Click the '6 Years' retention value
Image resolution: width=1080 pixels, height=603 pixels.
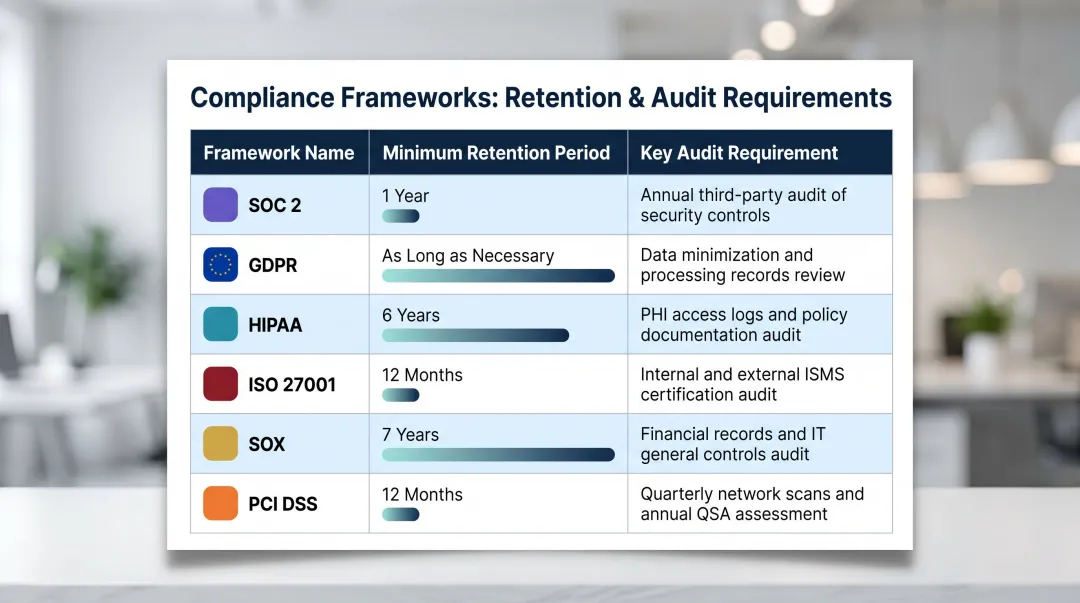click(x=411, y=315)
